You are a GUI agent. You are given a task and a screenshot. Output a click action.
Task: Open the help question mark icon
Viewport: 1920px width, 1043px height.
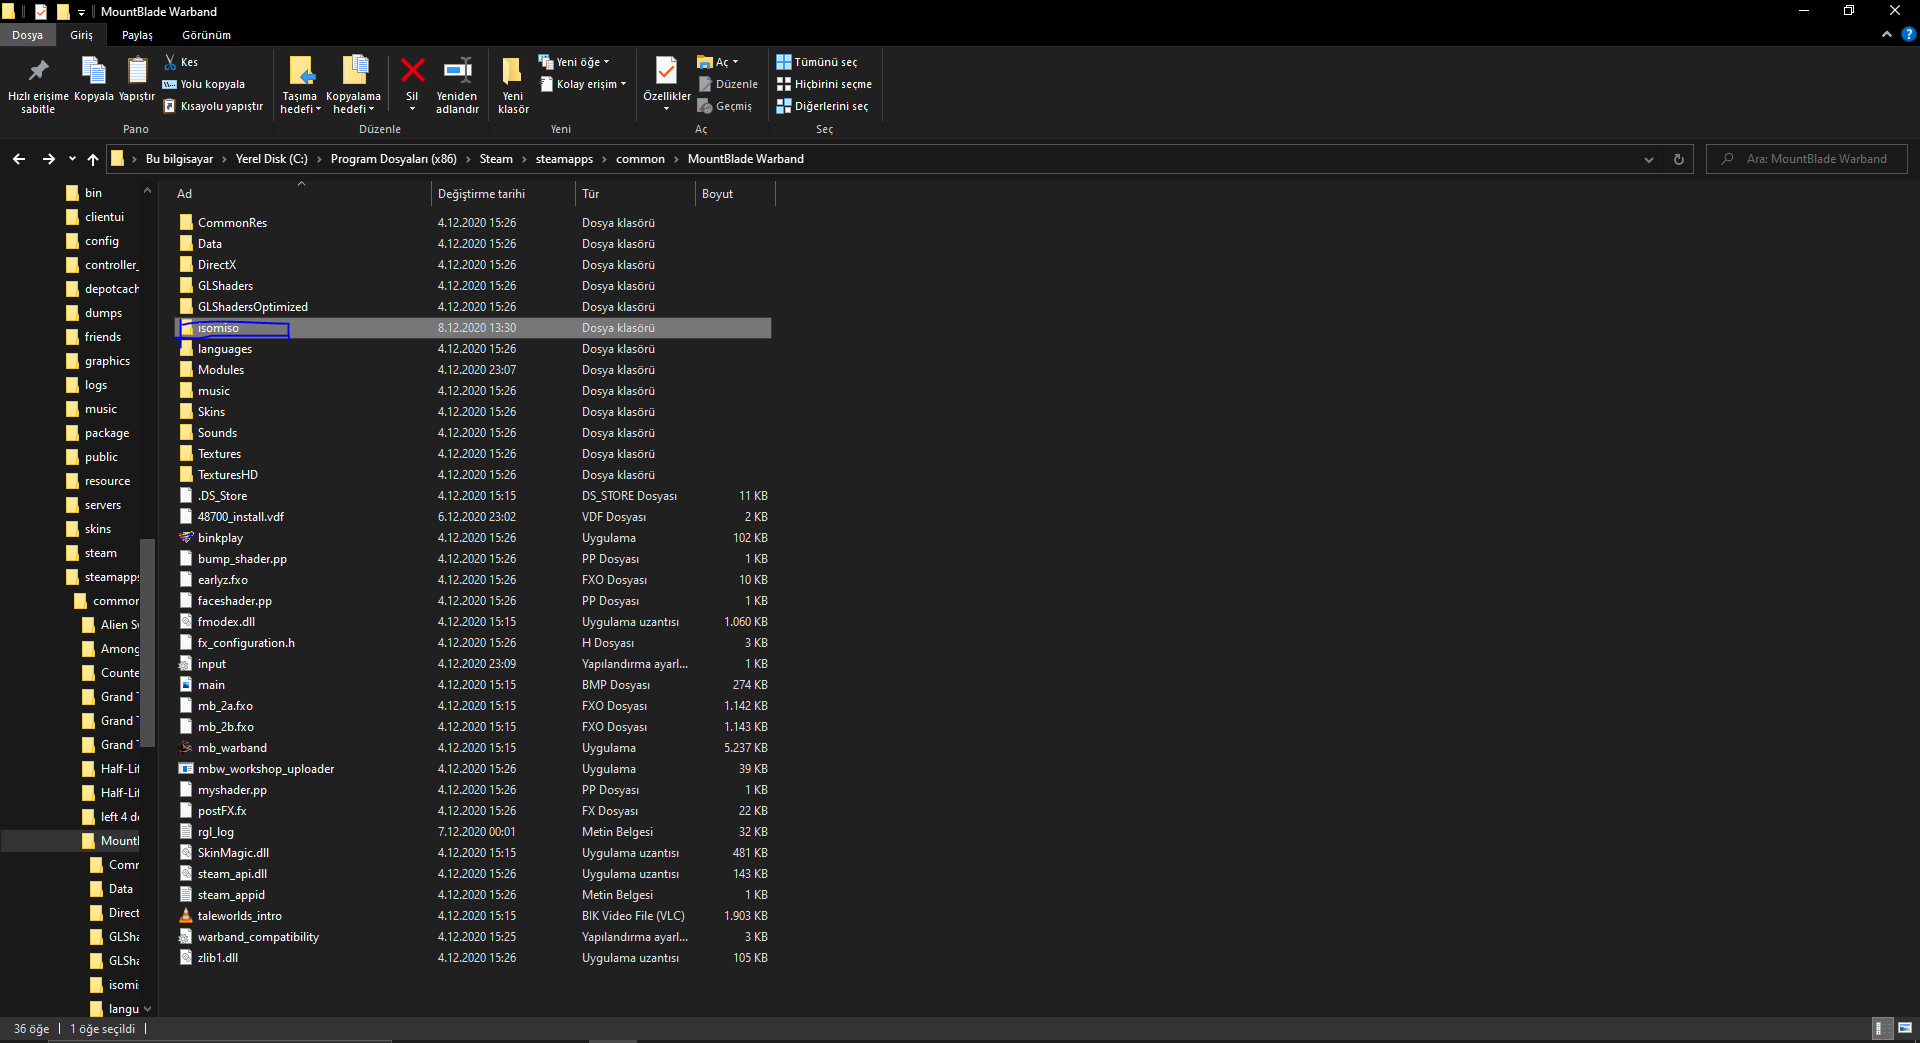(x=1908, y=34)
